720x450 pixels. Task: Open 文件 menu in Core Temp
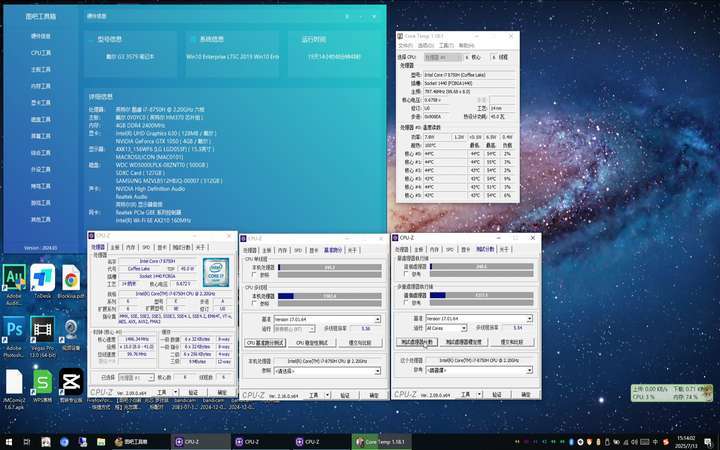405,45
